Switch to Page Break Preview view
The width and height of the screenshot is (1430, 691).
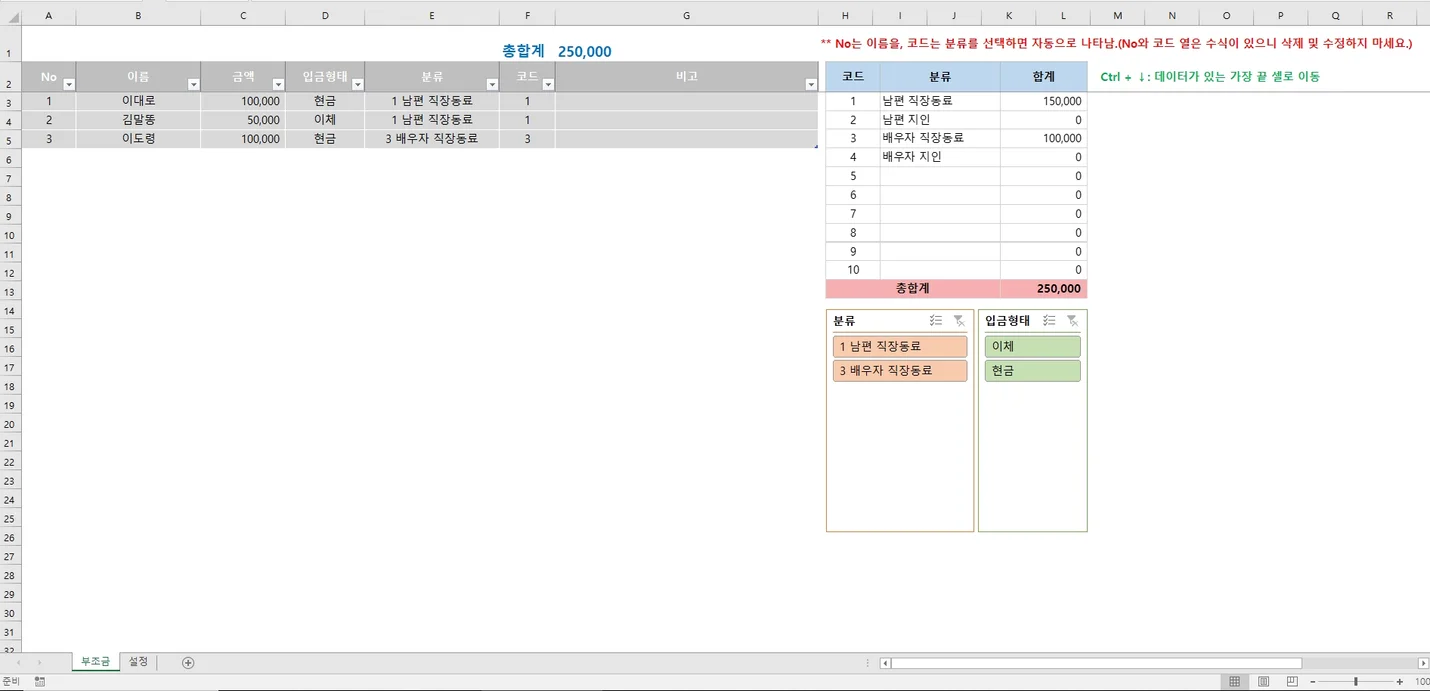click(x=1292, y=681)
